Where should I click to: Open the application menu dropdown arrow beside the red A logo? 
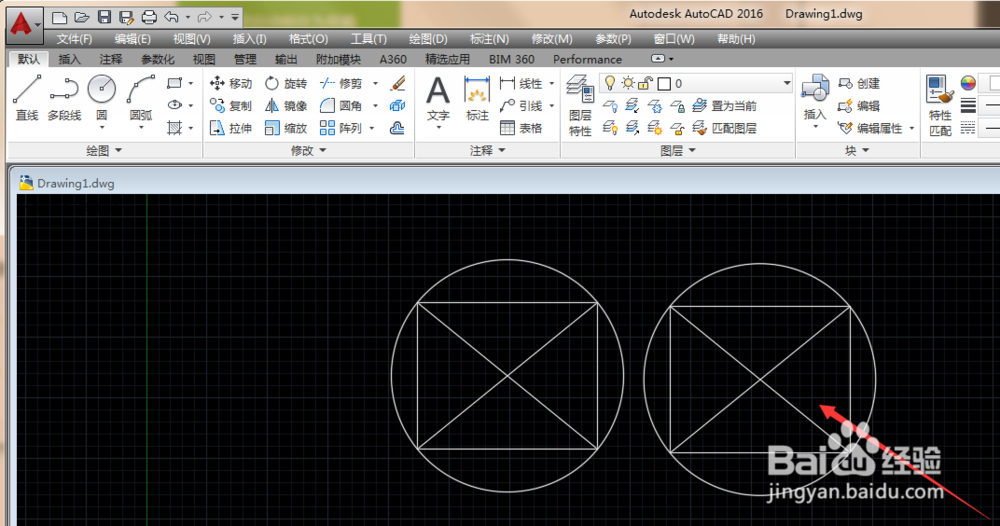pyautogui.click(x=39, y=25)
